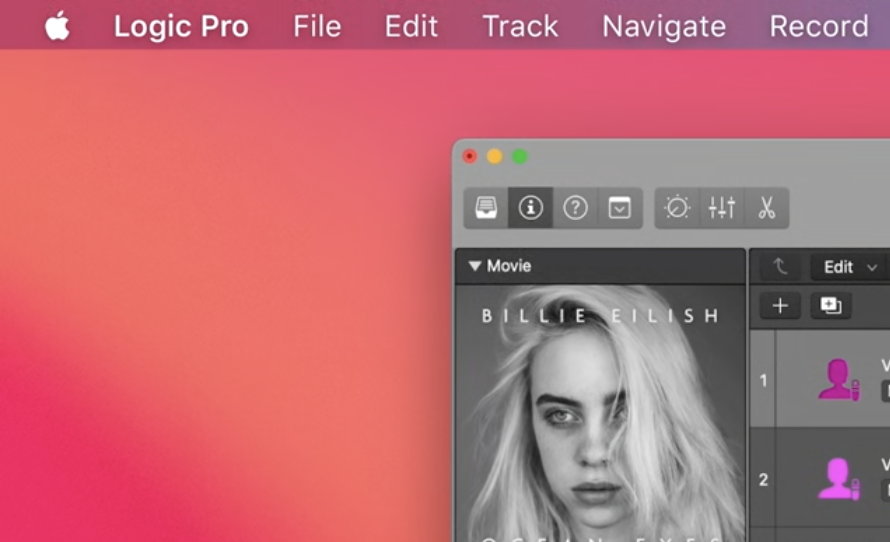Duplicate track with the duplicate button

(x=830, y=306)
